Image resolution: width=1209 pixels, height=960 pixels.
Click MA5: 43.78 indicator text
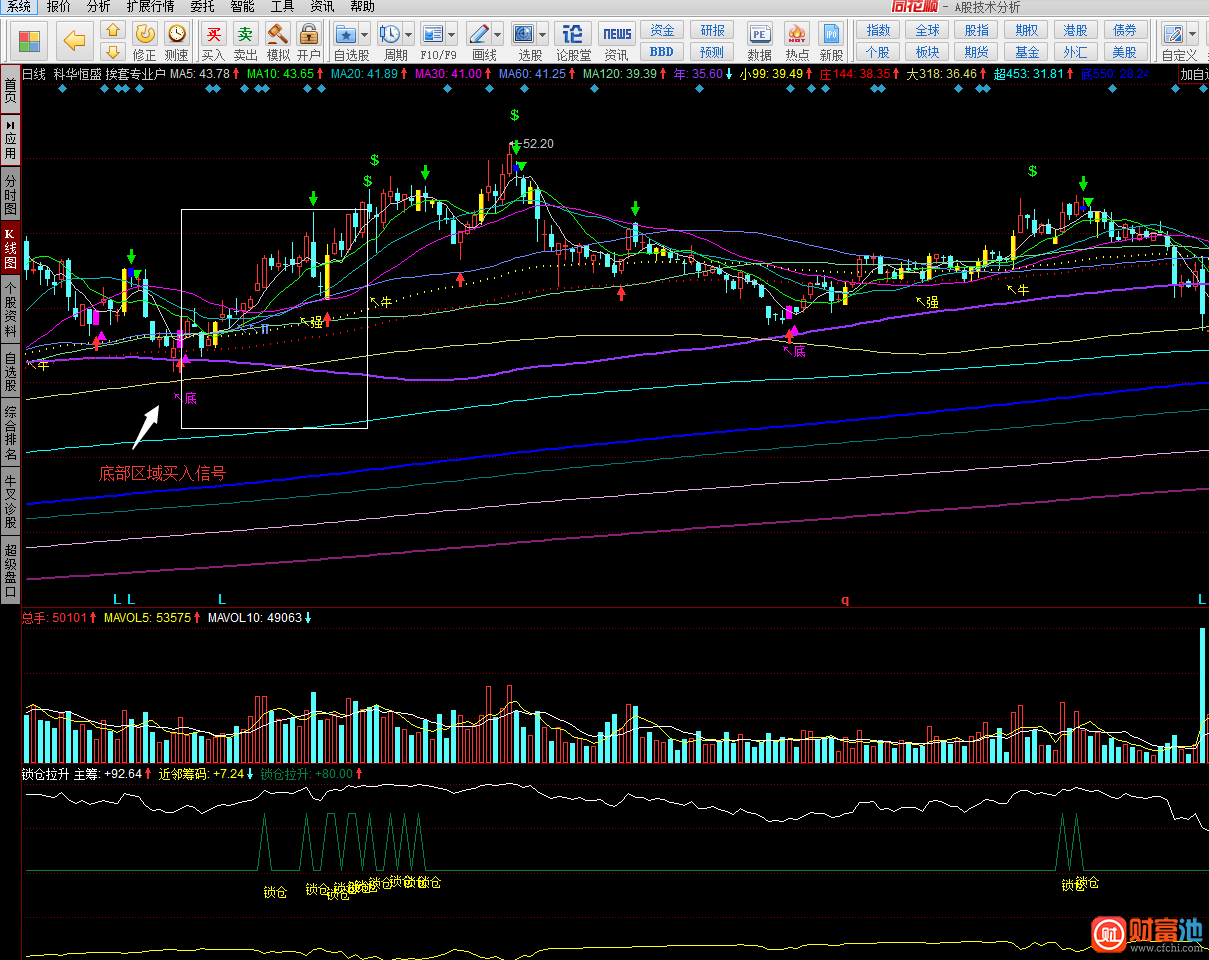[200, 74]
